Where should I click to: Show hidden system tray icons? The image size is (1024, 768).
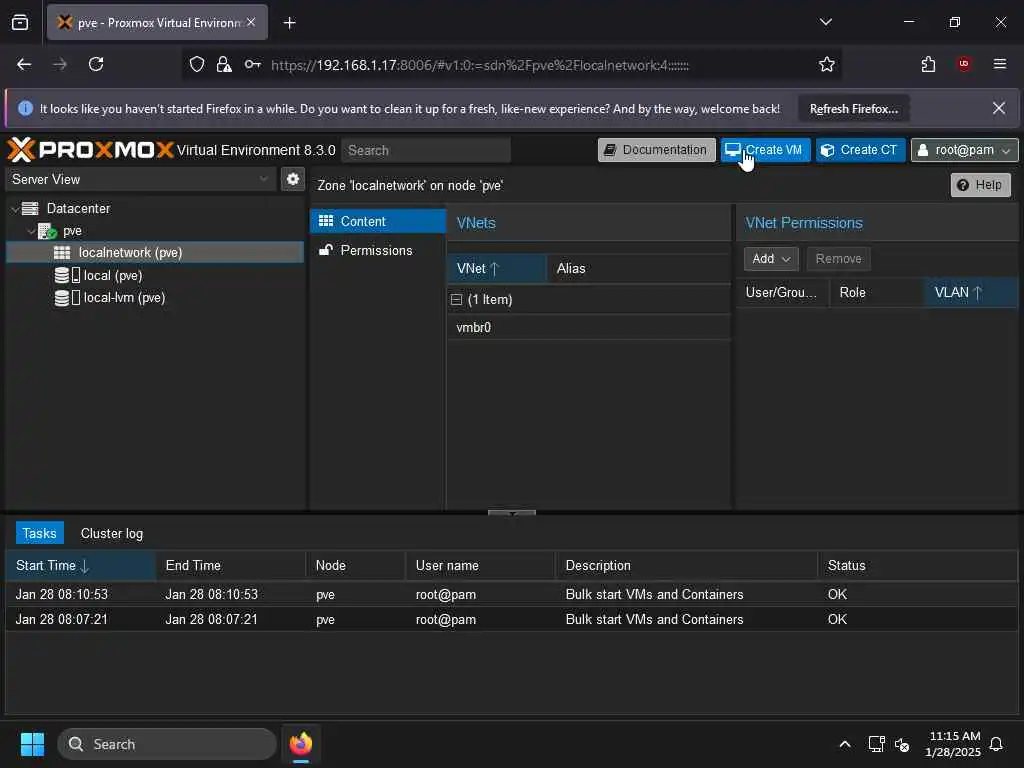point(844,744)
